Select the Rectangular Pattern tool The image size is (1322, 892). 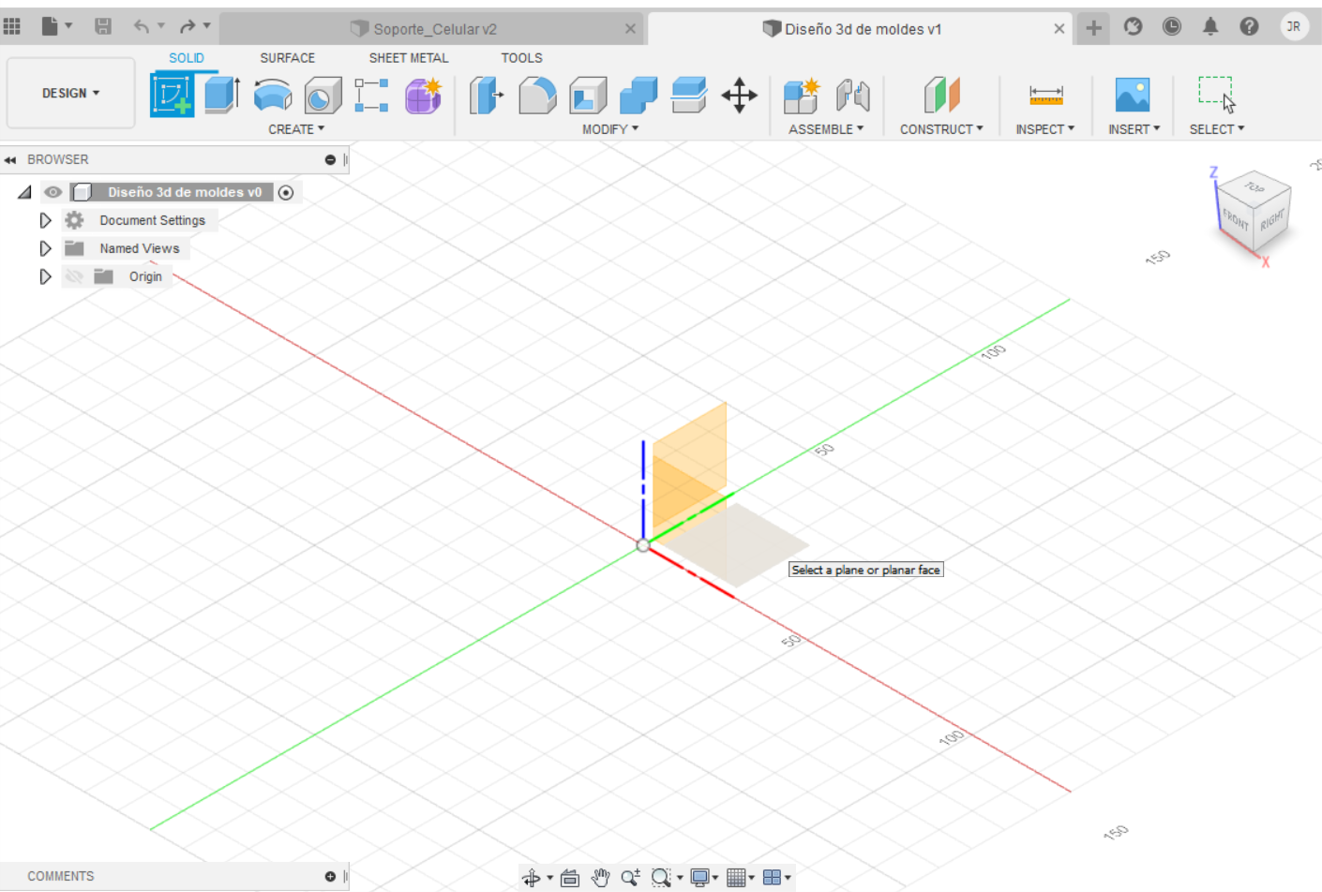(372, 96)
